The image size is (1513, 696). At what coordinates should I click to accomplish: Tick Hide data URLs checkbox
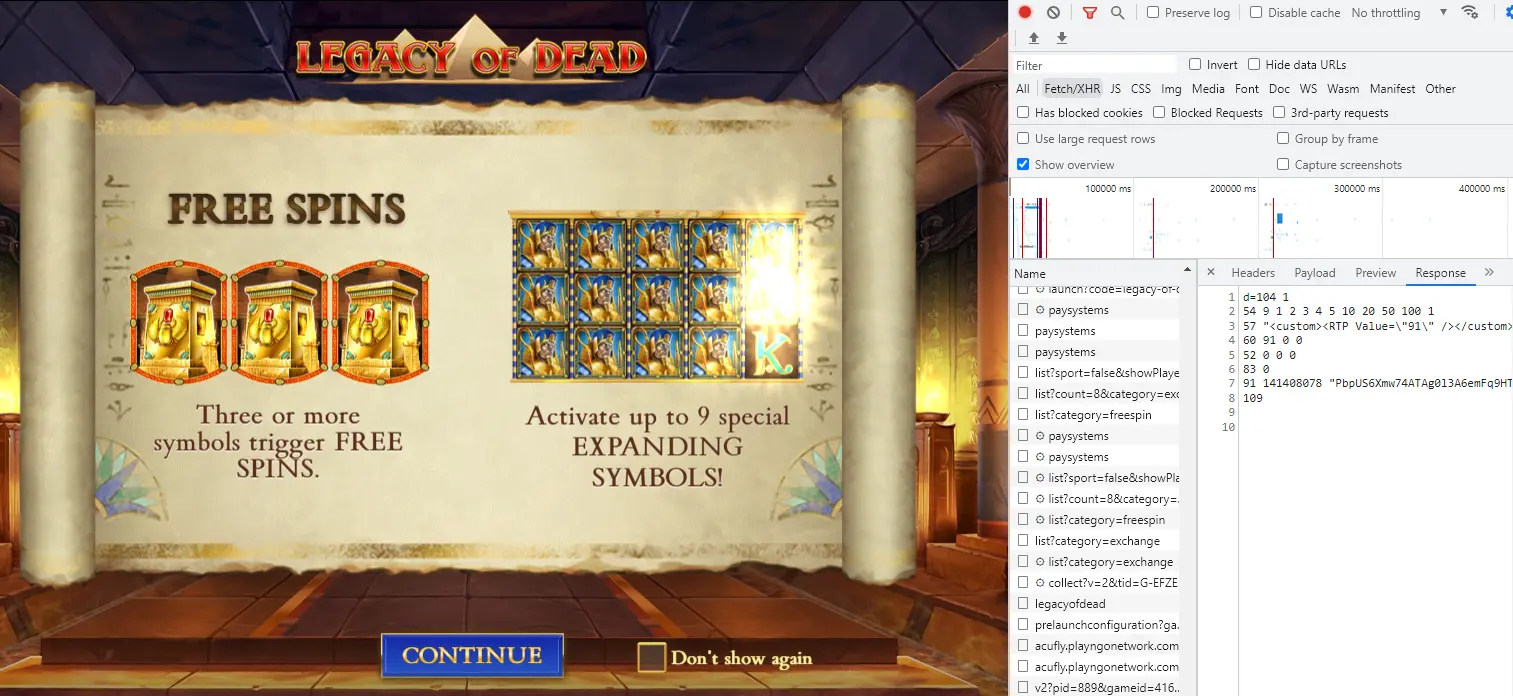[x=1254, y=65]
